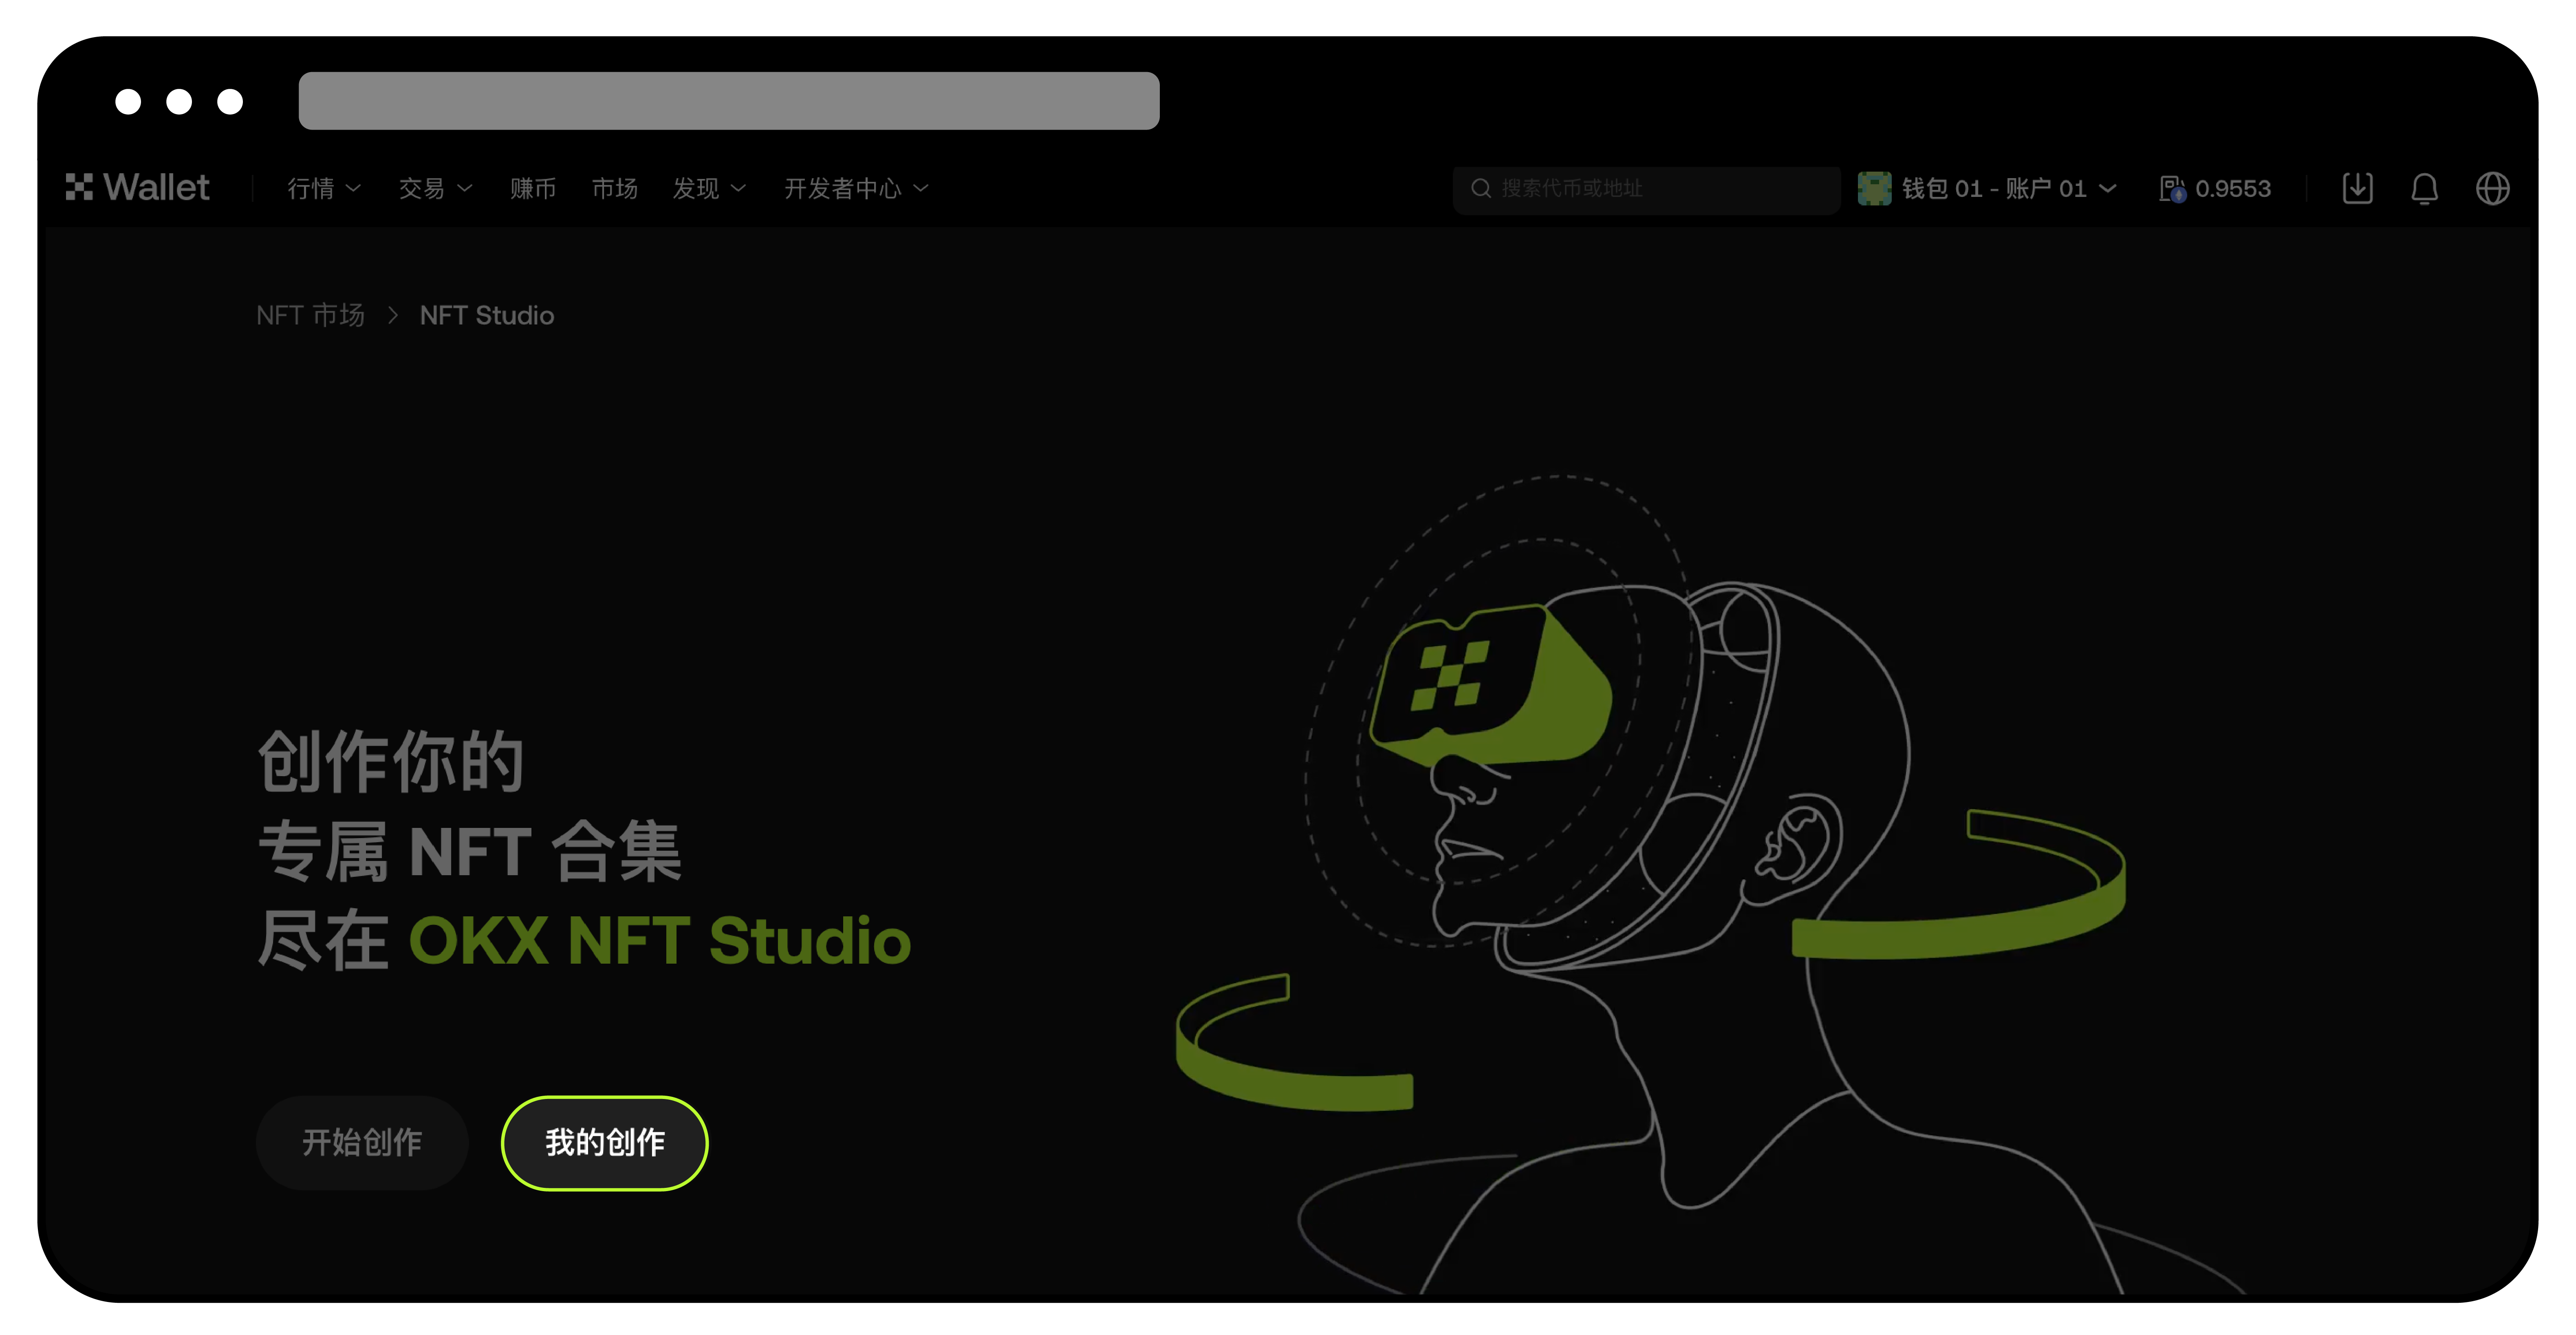Expand the 发现 dropdown menu

coord(709,188)
